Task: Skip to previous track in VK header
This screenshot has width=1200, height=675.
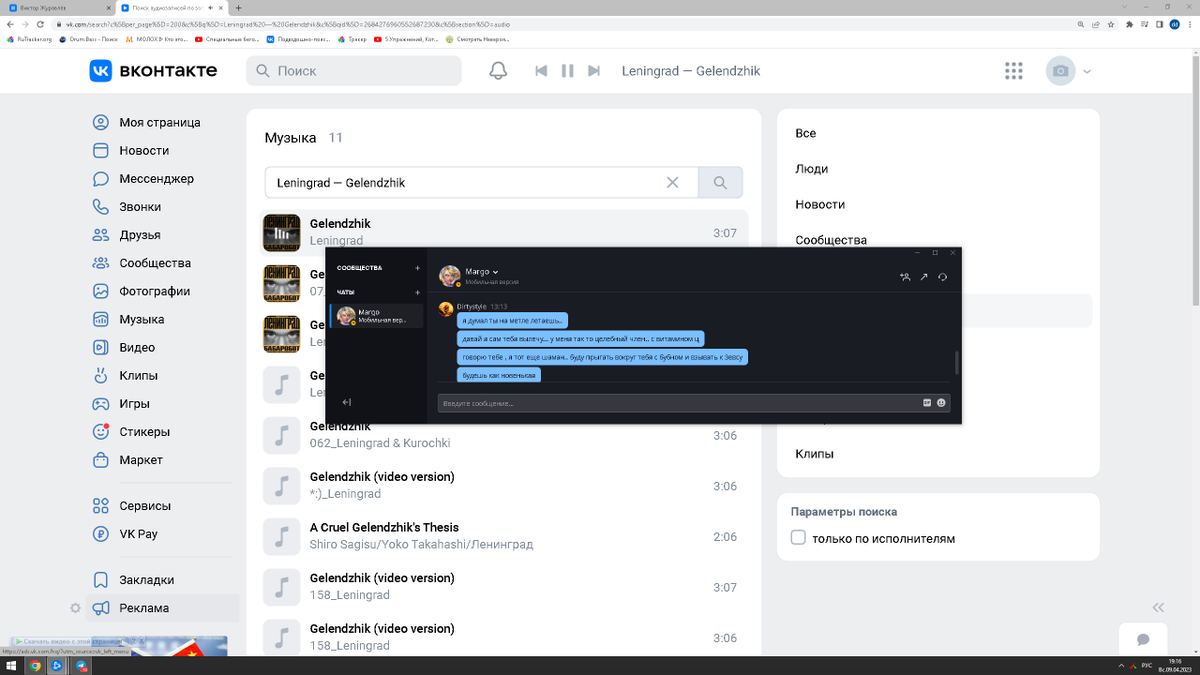Action: pyautogui.click(x=541, y=71)
